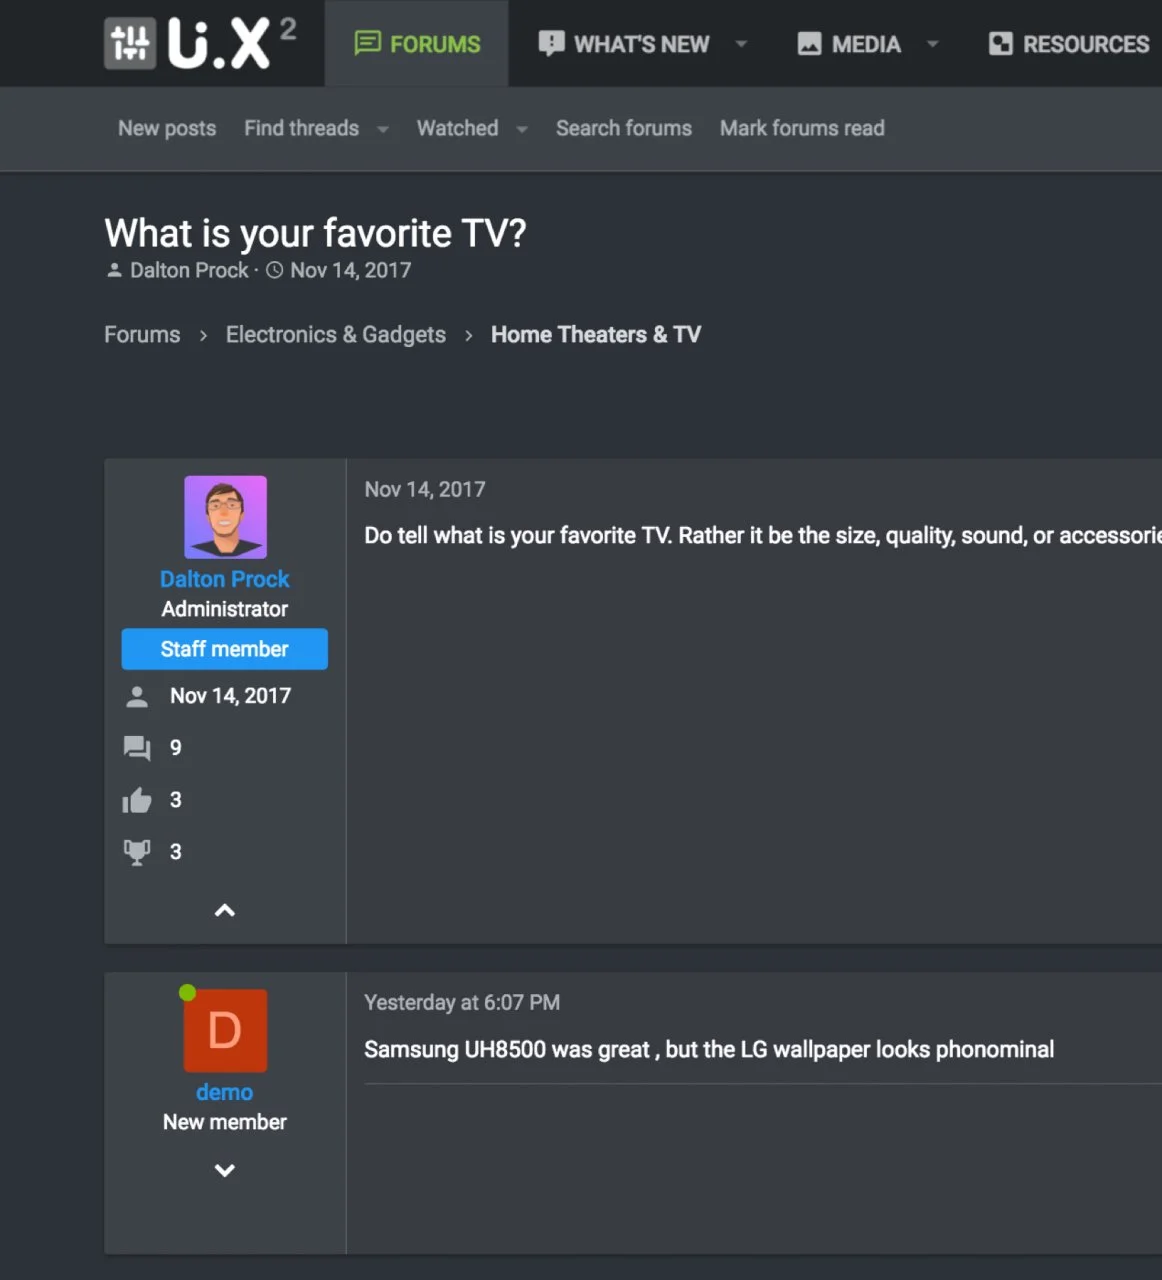Click Mark forums read
1162x1280 pixels.
(802, 128)
